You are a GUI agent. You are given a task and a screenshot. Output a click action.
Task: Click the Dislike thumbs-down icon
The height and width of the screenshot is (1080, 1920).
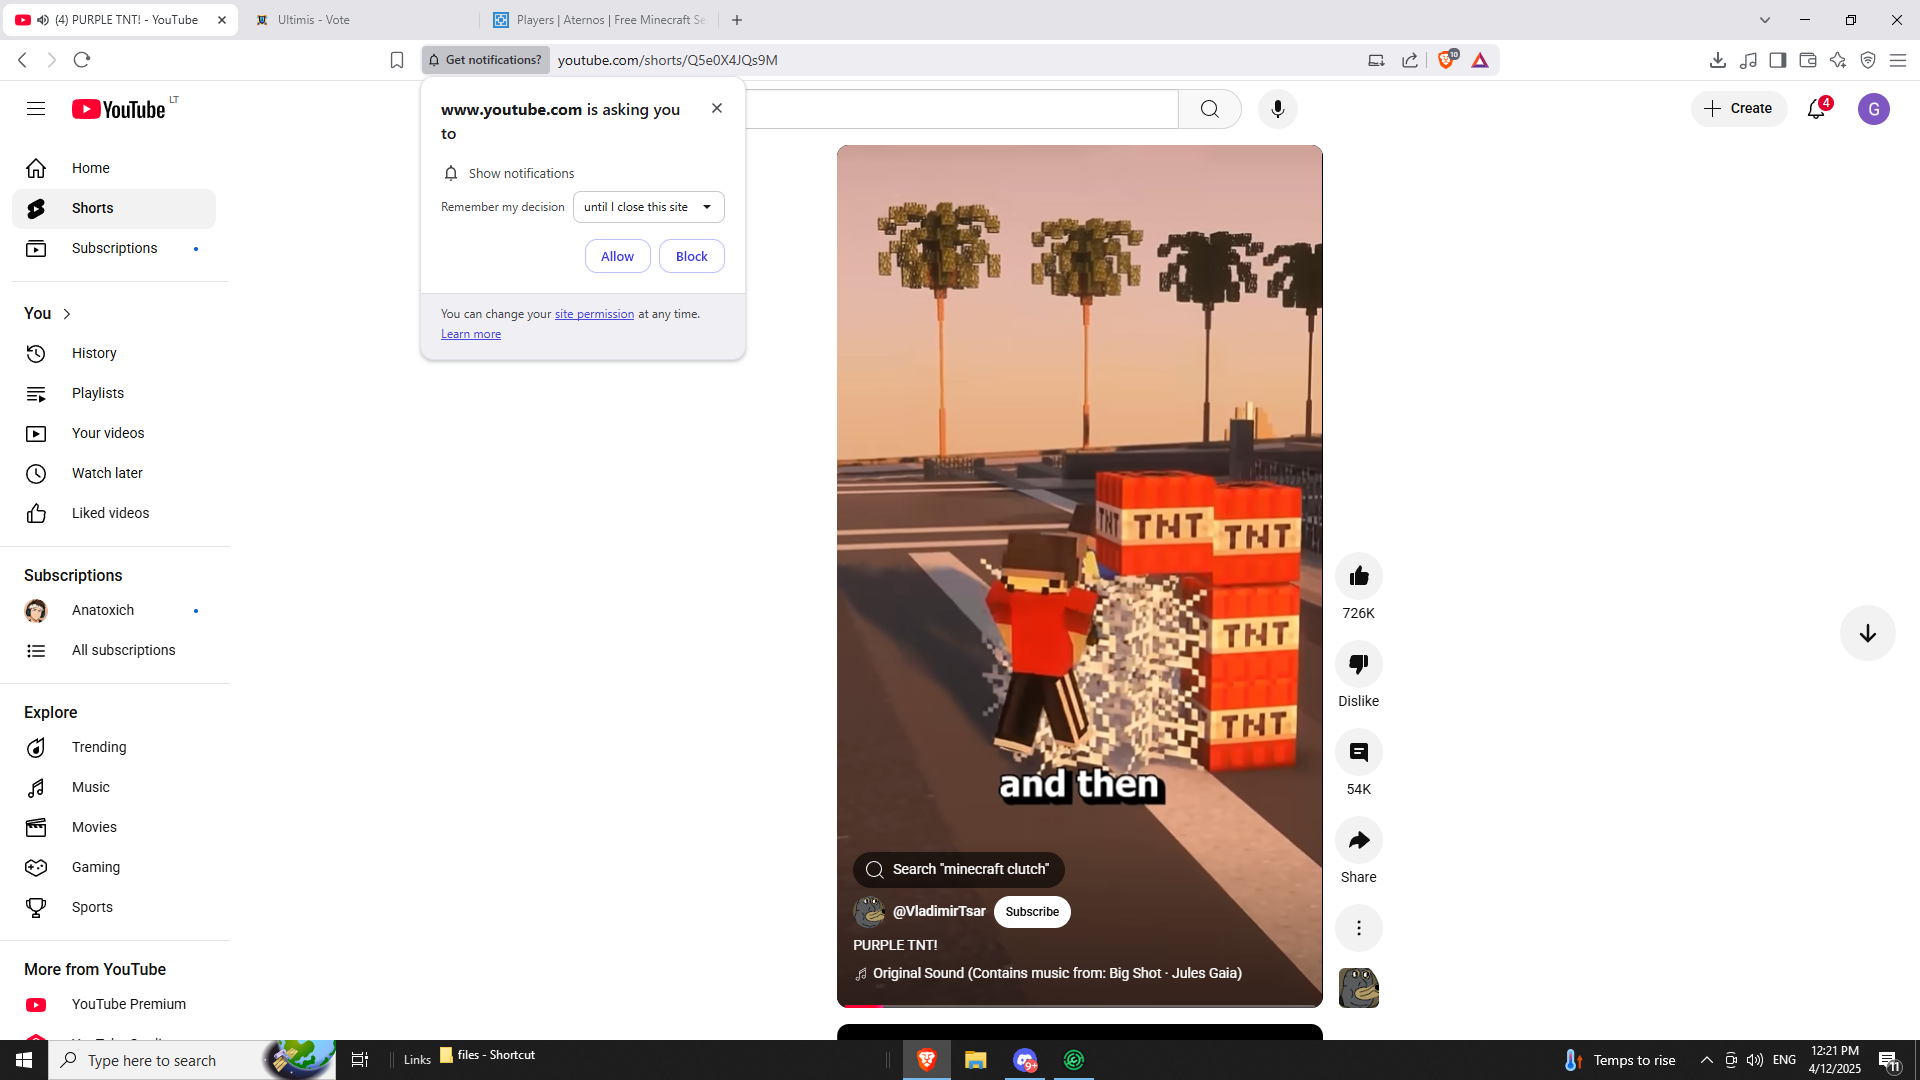pos(1358,664)
